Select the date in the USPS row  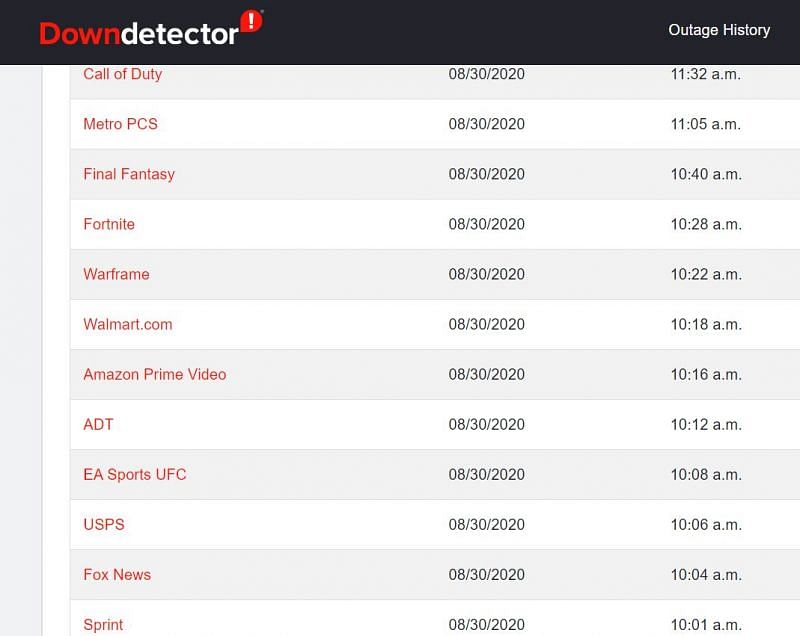coord(487,524)
